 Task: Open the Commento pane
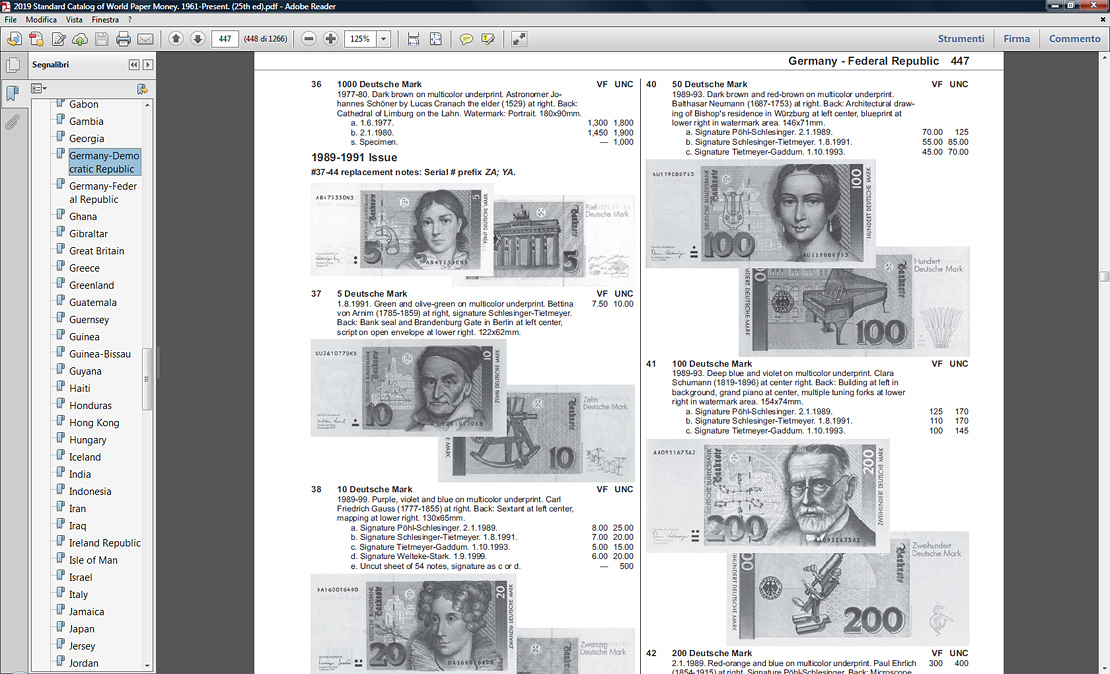(x=1075, y=39)
